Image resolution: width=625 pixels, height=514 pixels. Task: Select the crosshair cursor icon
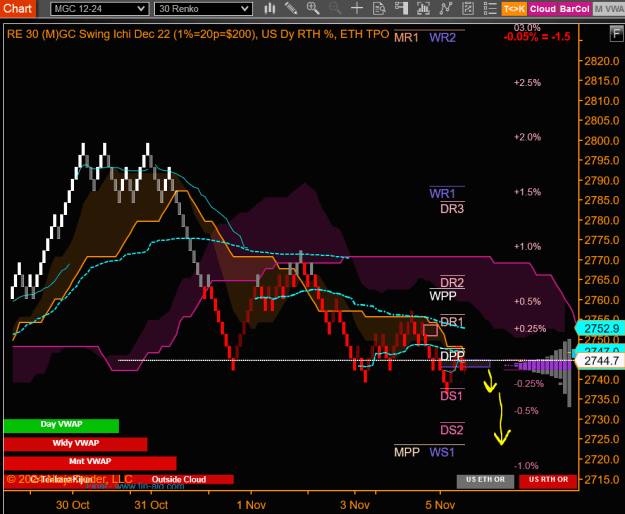pos(357,8)
